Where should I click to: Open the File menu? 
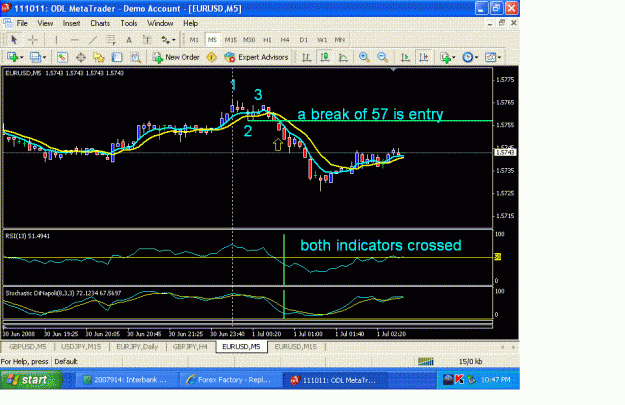coord(22,24)
